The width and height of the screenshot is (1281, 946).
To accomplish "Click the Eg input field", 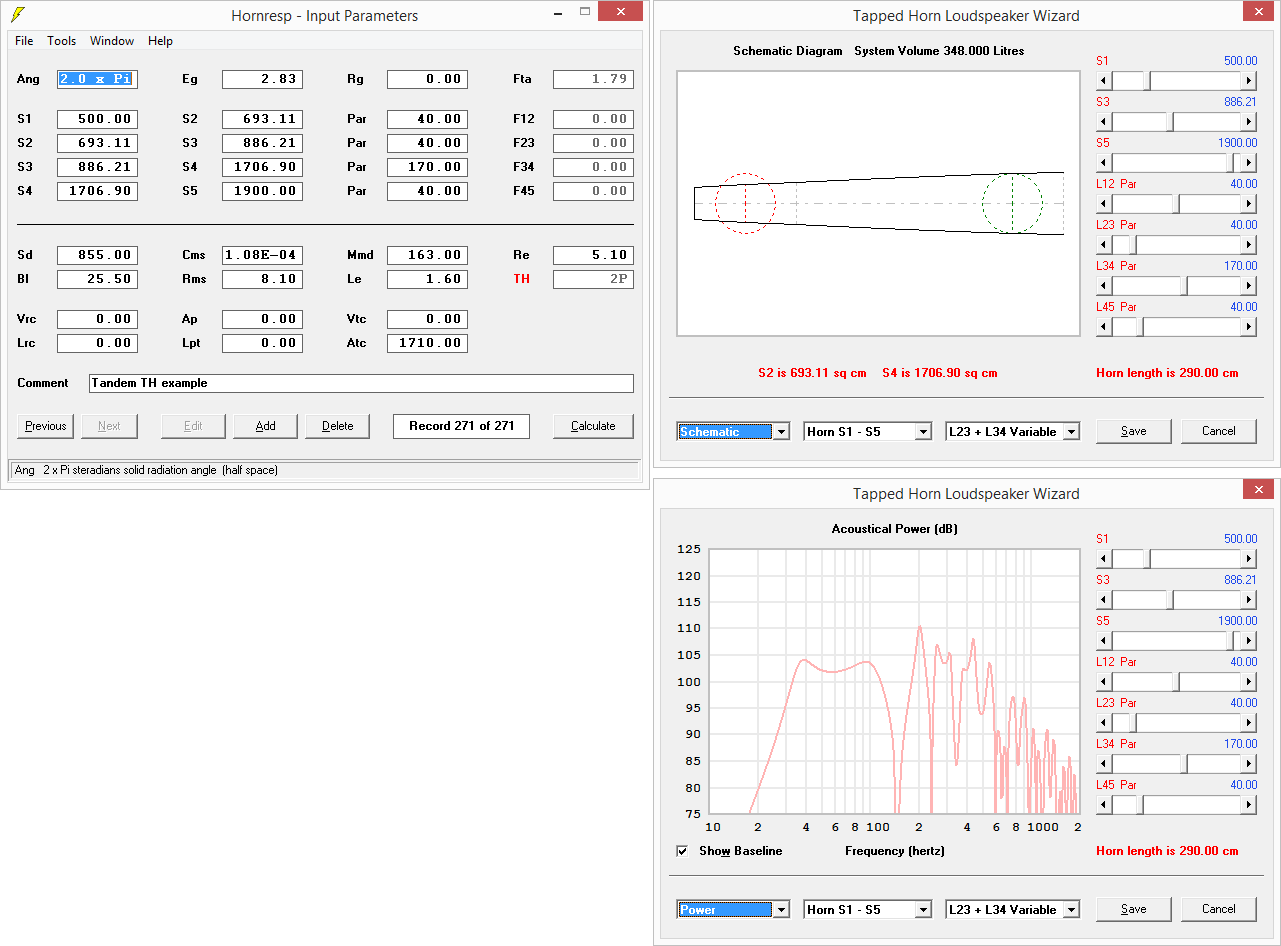I will click(x=262, y=79).
